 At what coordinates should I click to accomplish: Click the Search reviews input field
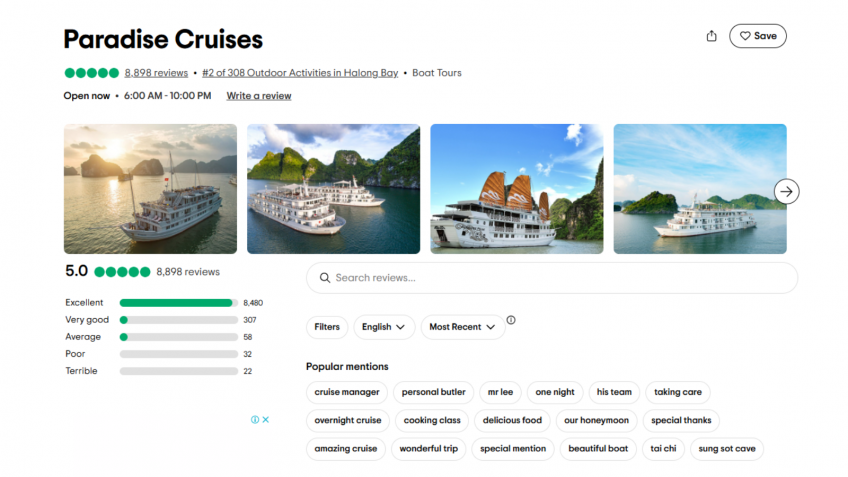tap(551, 278)
